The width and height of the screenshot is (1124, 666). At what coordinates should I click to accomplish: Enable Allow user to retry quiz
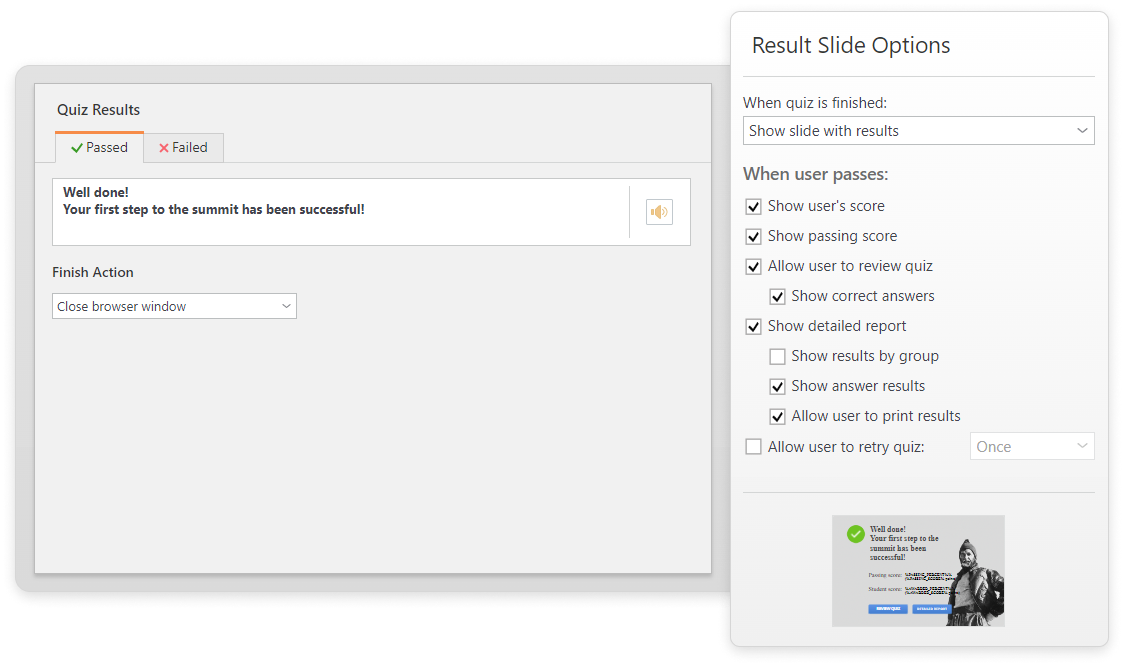[x=754, y=447]
